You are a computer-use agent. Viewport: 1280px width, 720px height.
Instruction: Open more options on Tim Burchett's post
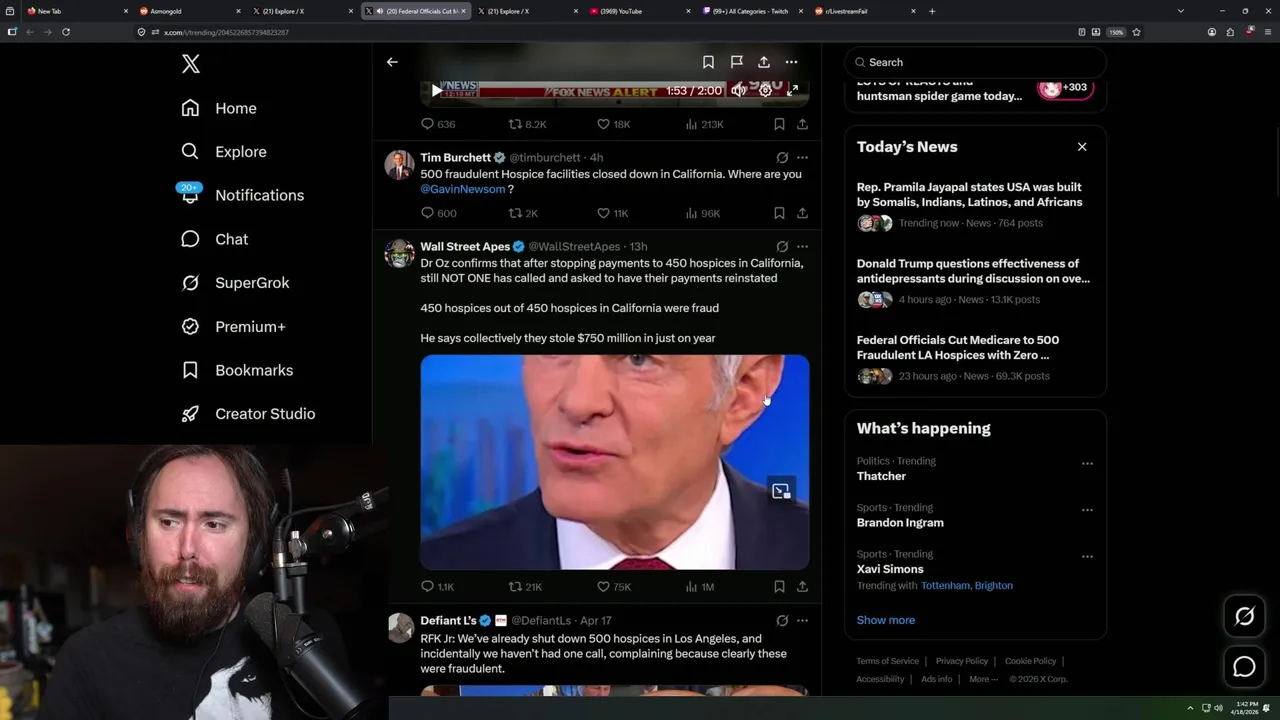pos(802,158)
